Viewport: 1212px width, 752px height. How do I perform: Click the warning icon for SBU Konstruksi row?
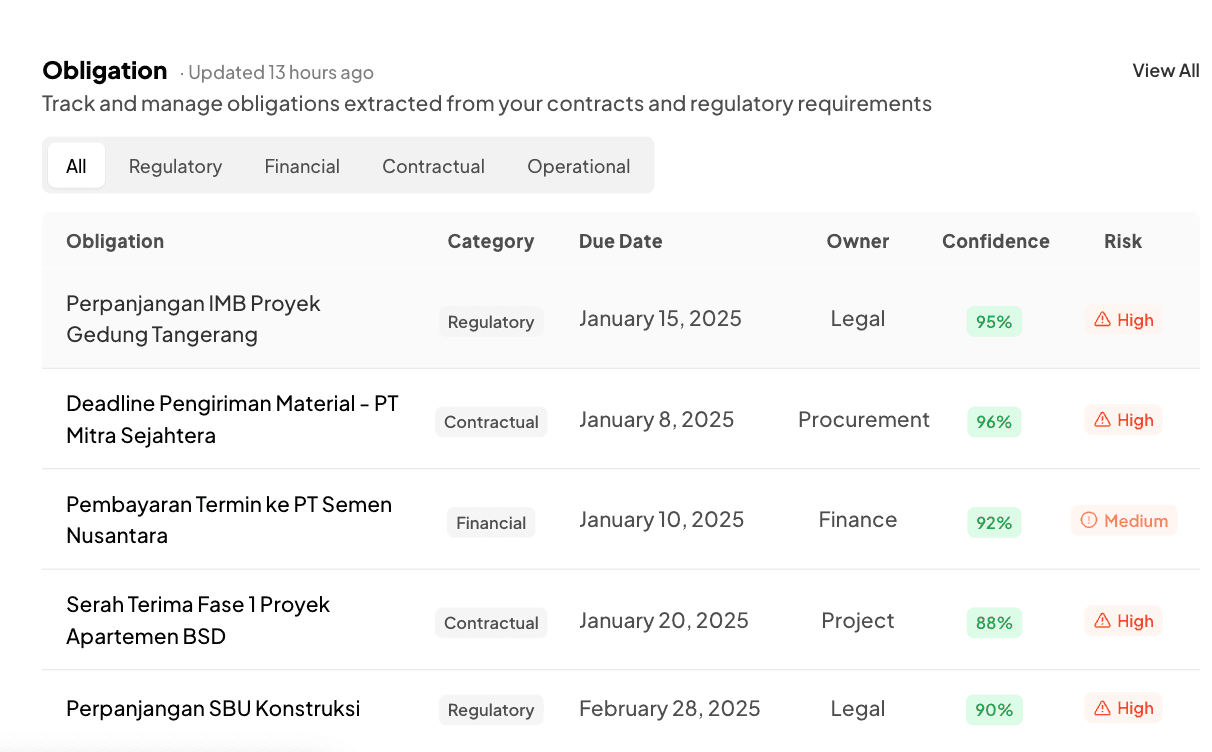click(1102, 709)
